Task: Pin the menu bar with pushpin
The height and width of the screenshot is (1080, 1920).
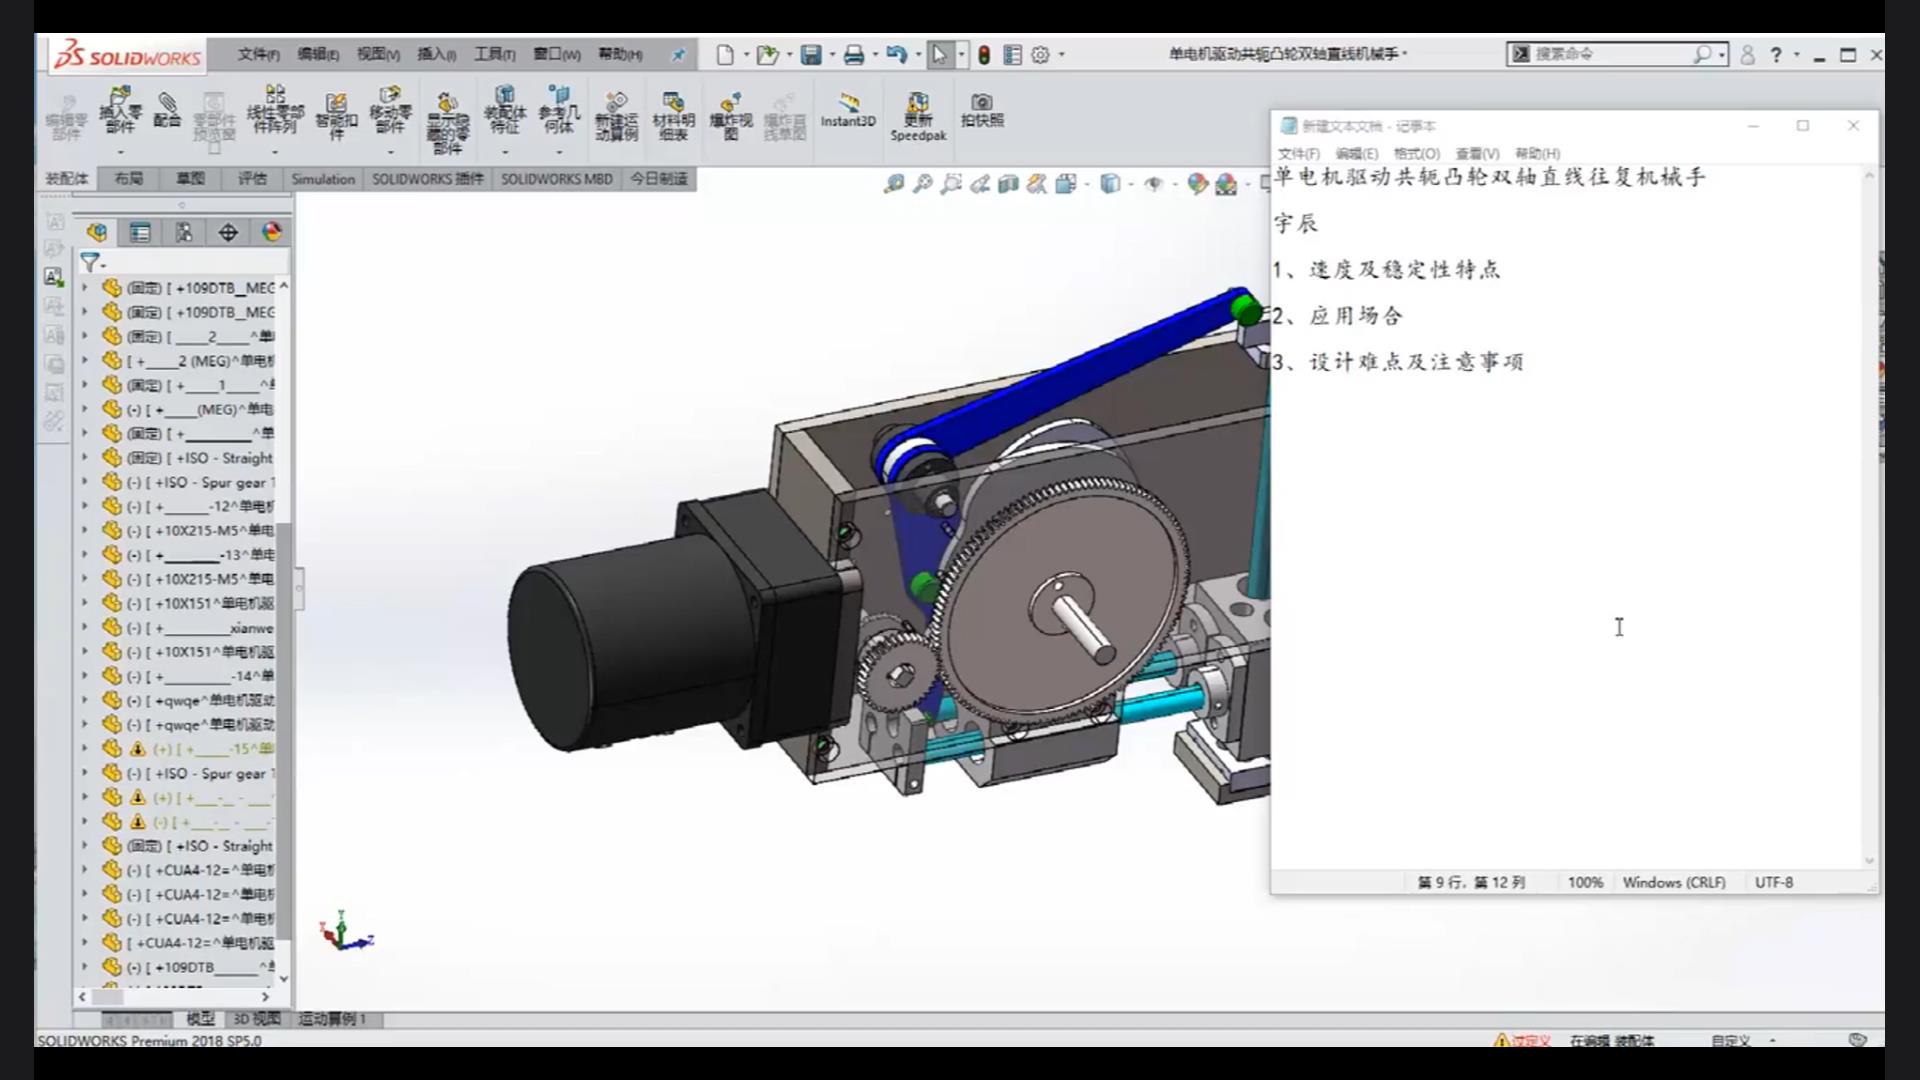Action: coord(678,55)
